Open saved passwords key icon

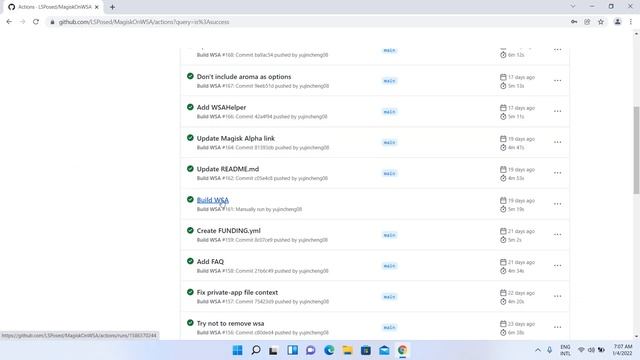(x=574, y=22)
